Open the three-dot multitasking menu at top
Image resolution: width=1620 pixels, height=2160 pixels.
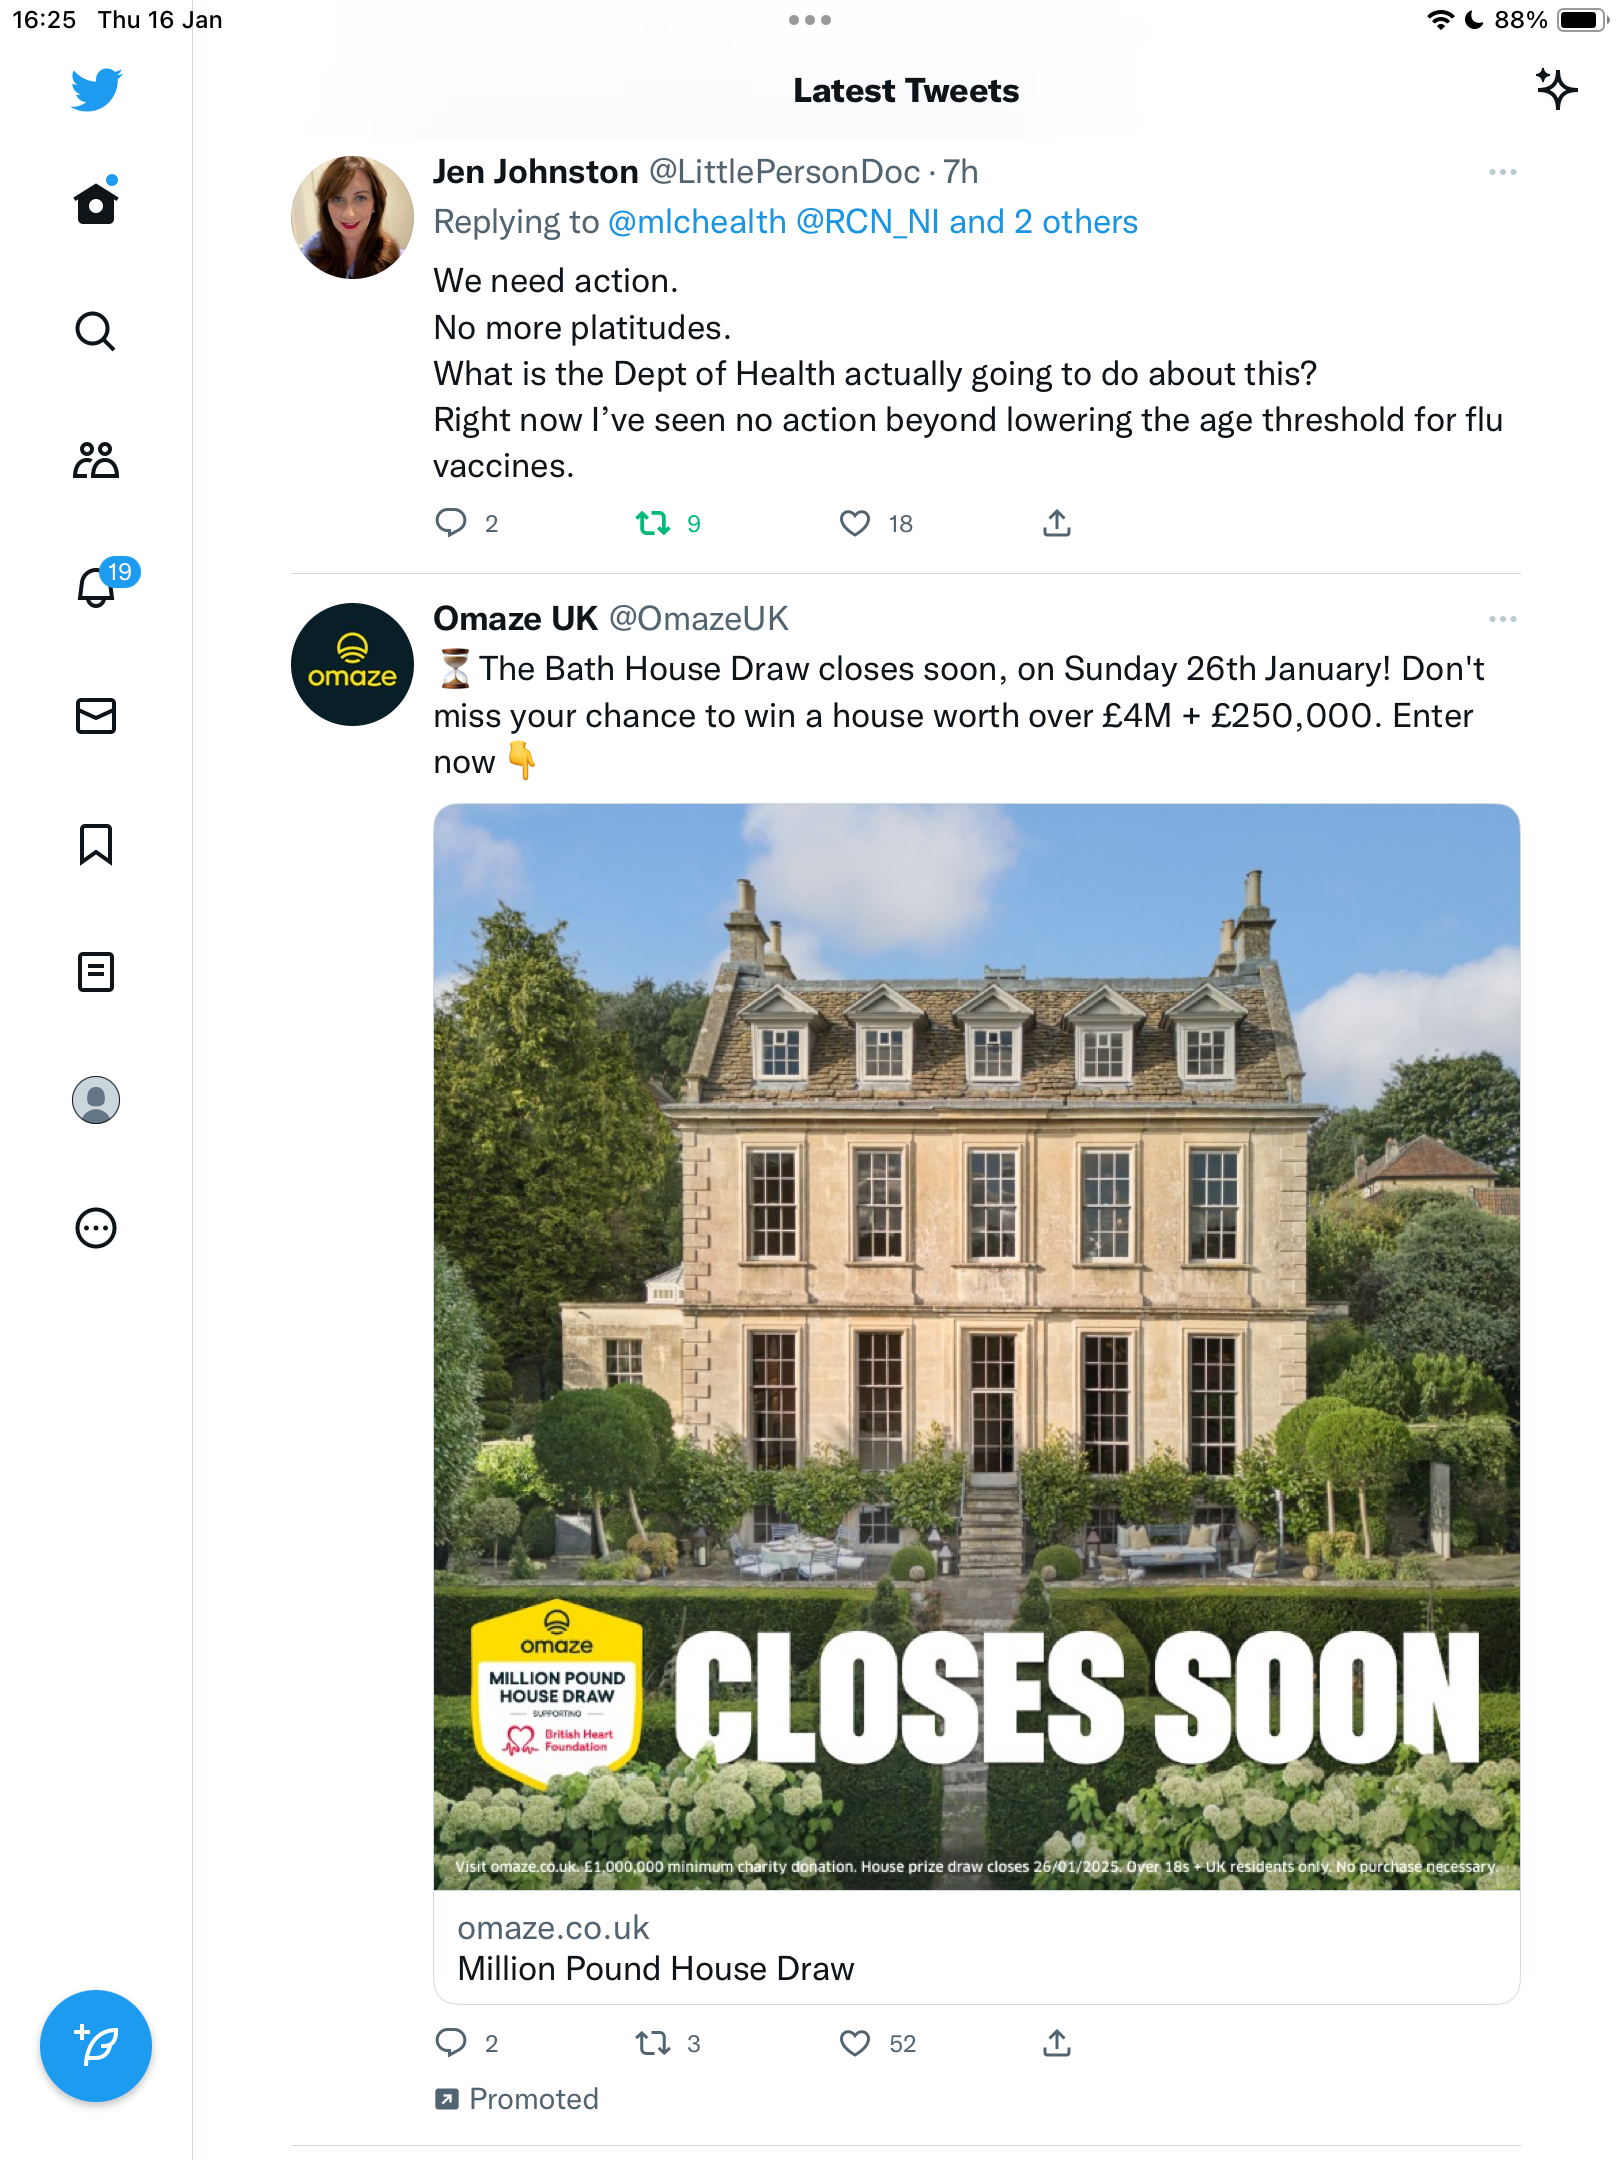[810, 20]
